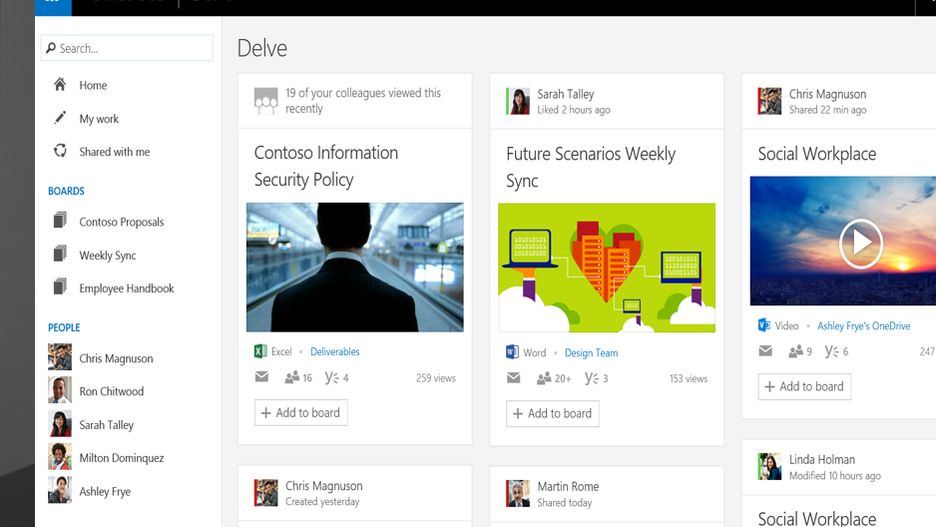Viewport: 936px width, 527px height.
Task: Click the Yammer icon on Future Scenarios card
Action: (x=591, y=378)
